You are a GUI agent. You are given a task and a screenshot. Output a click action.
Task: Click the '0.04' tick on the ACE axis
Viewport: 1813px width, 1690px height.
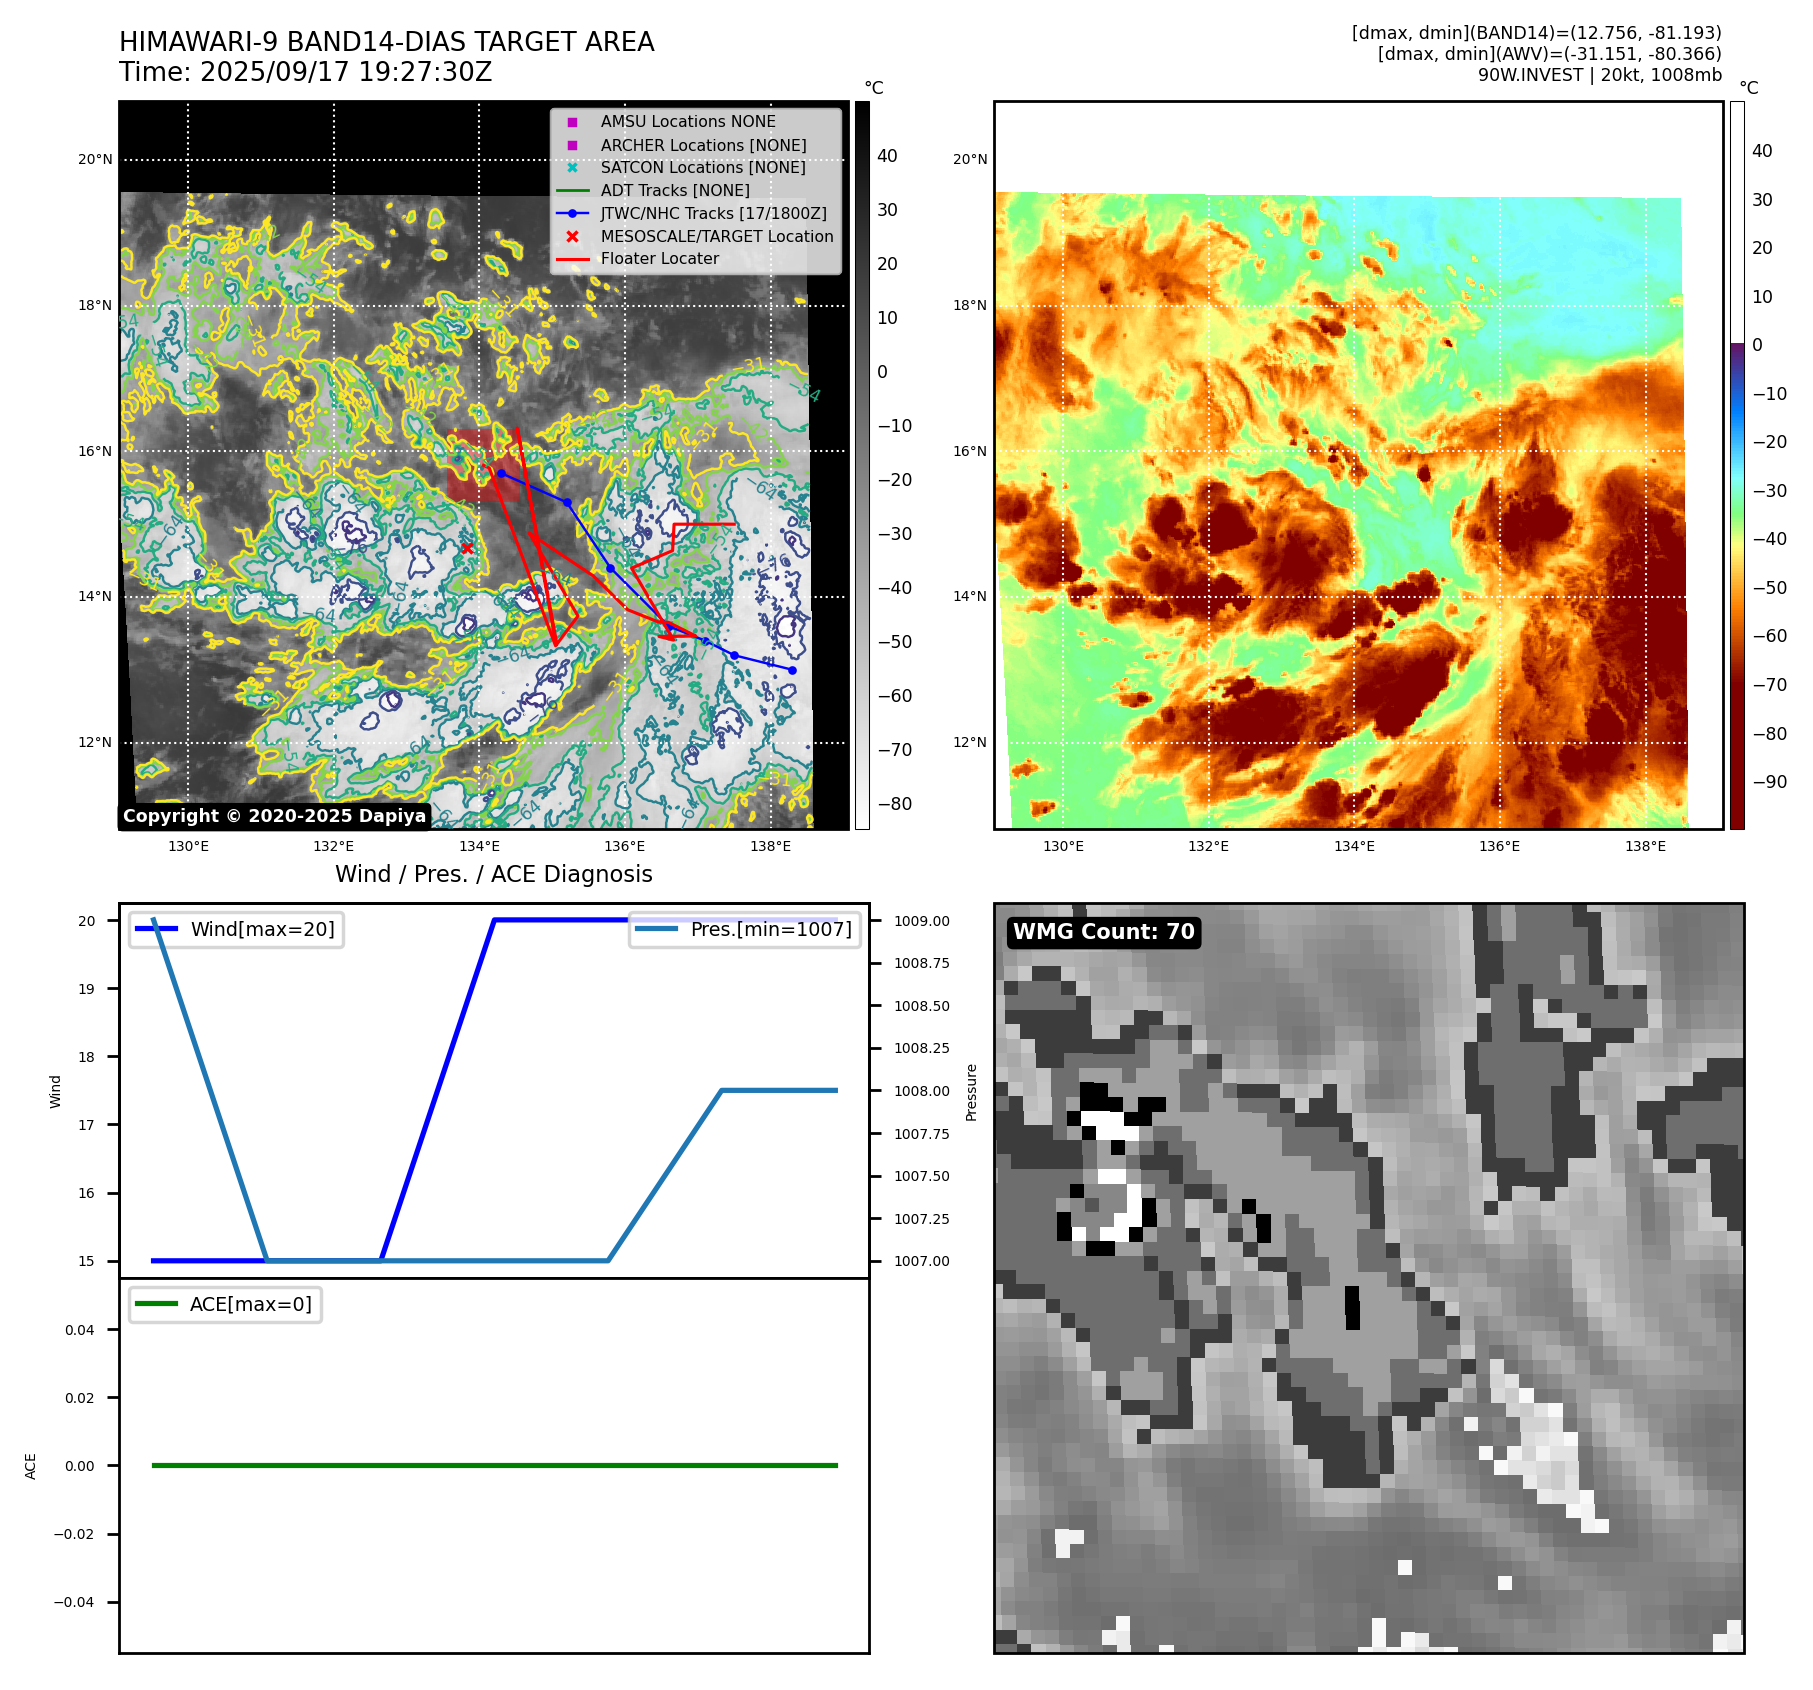(x=80, y=1330)
